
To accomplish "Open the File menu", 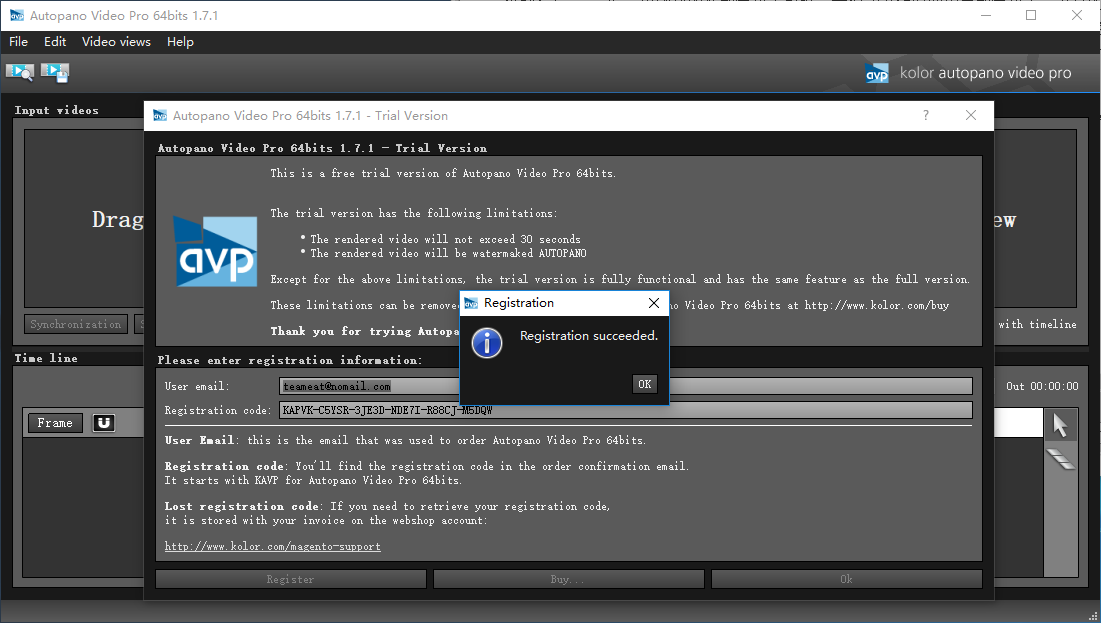I will coord(18,41).
